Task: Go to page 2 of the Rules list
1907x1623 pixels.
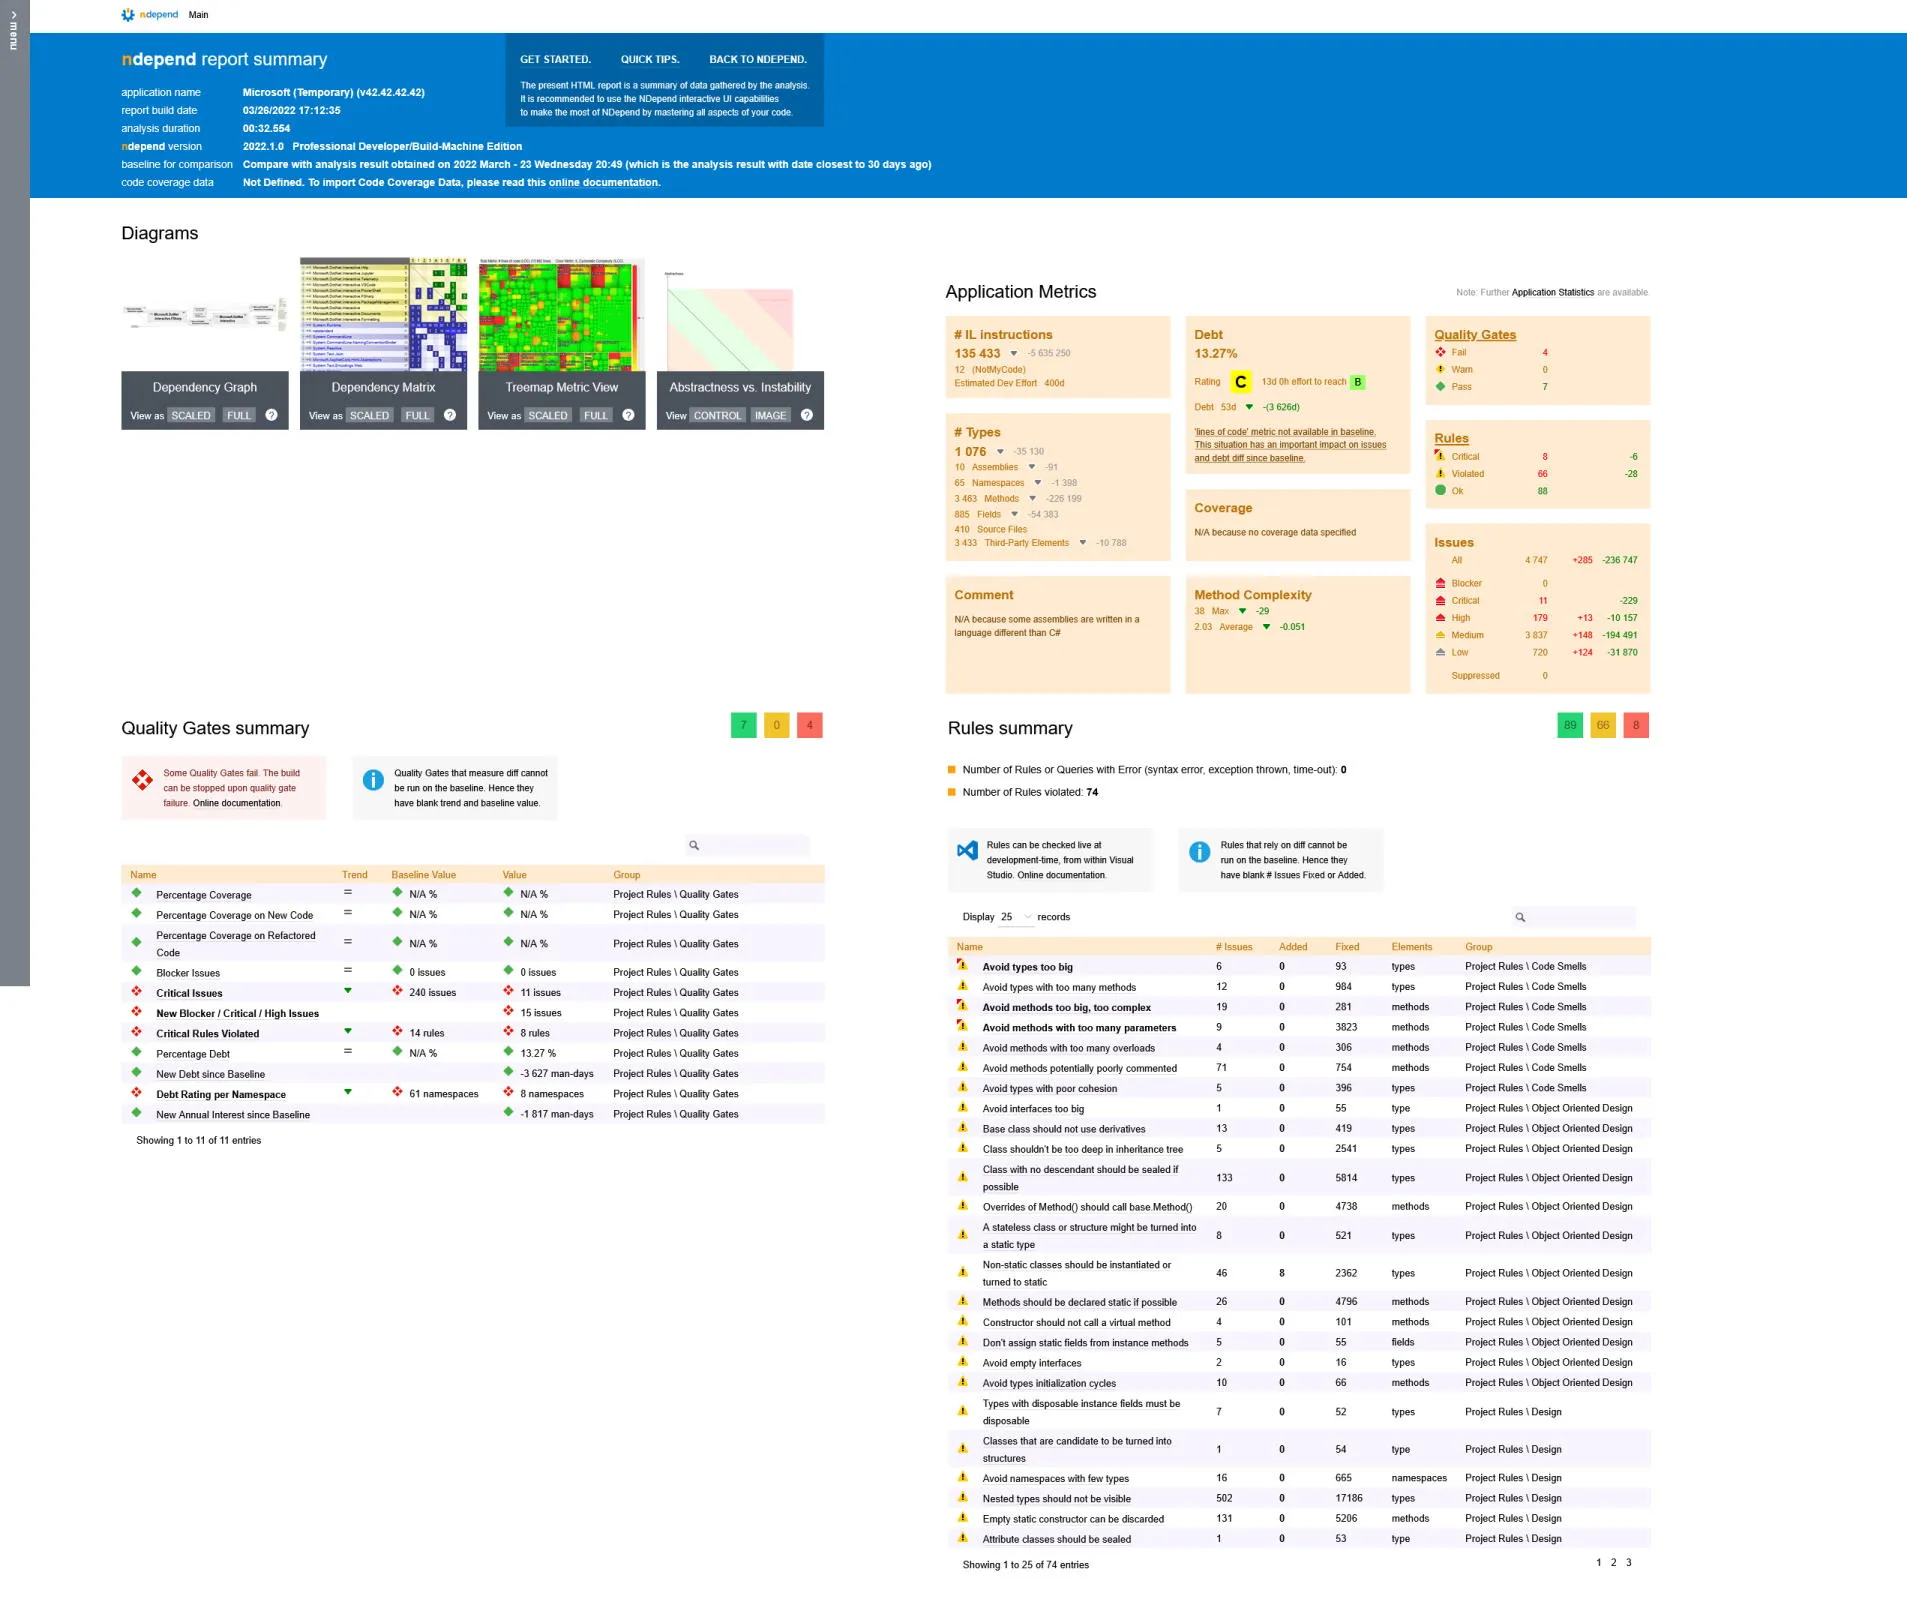Action: [1614, 1561]
